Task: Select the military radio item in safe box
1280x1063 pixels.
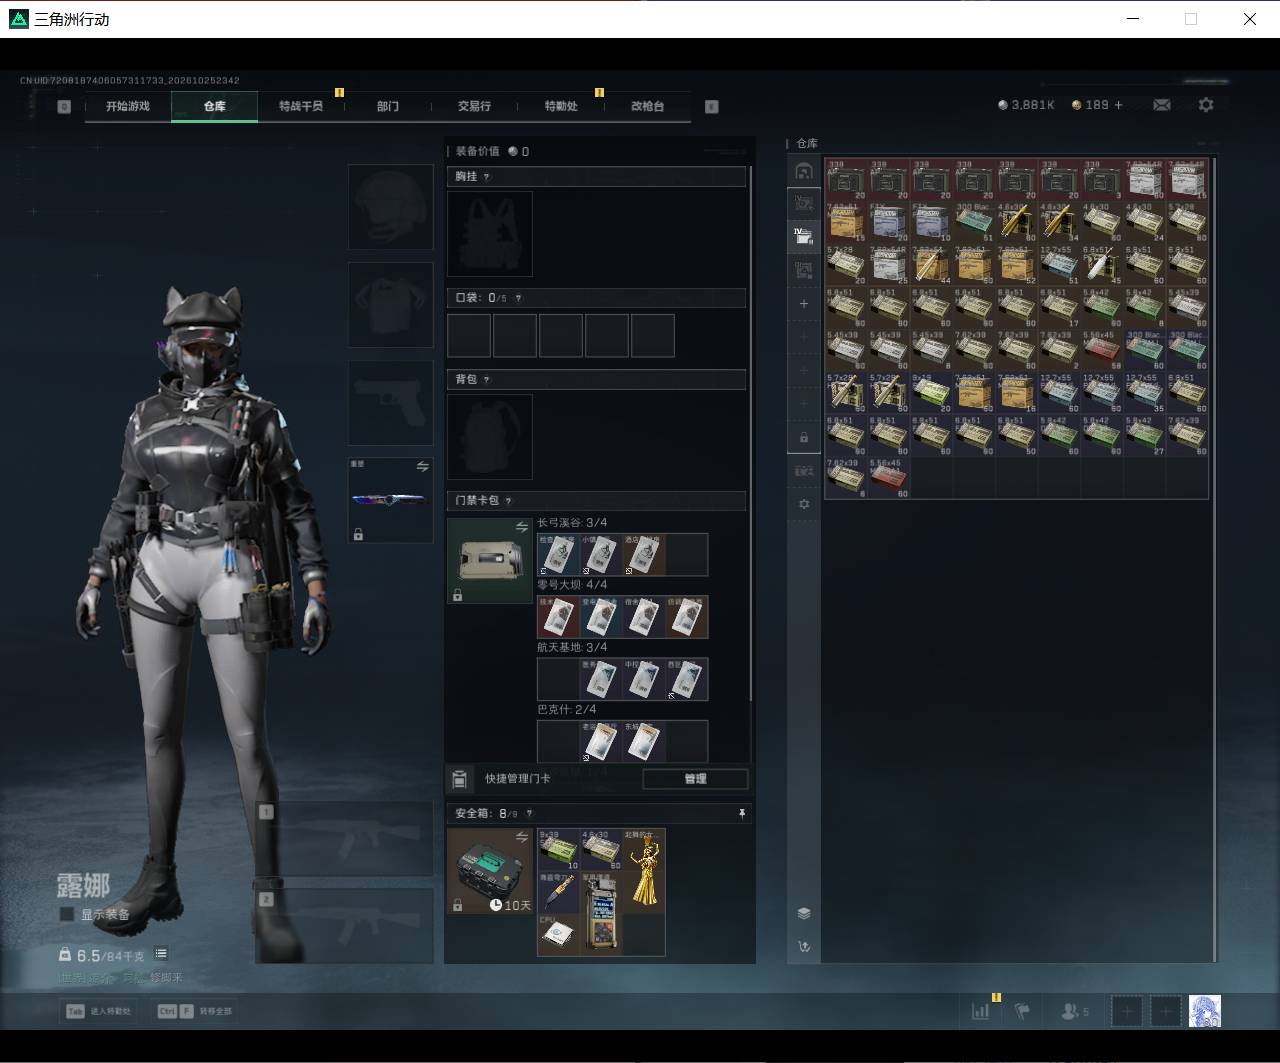Action: (601, 914)
